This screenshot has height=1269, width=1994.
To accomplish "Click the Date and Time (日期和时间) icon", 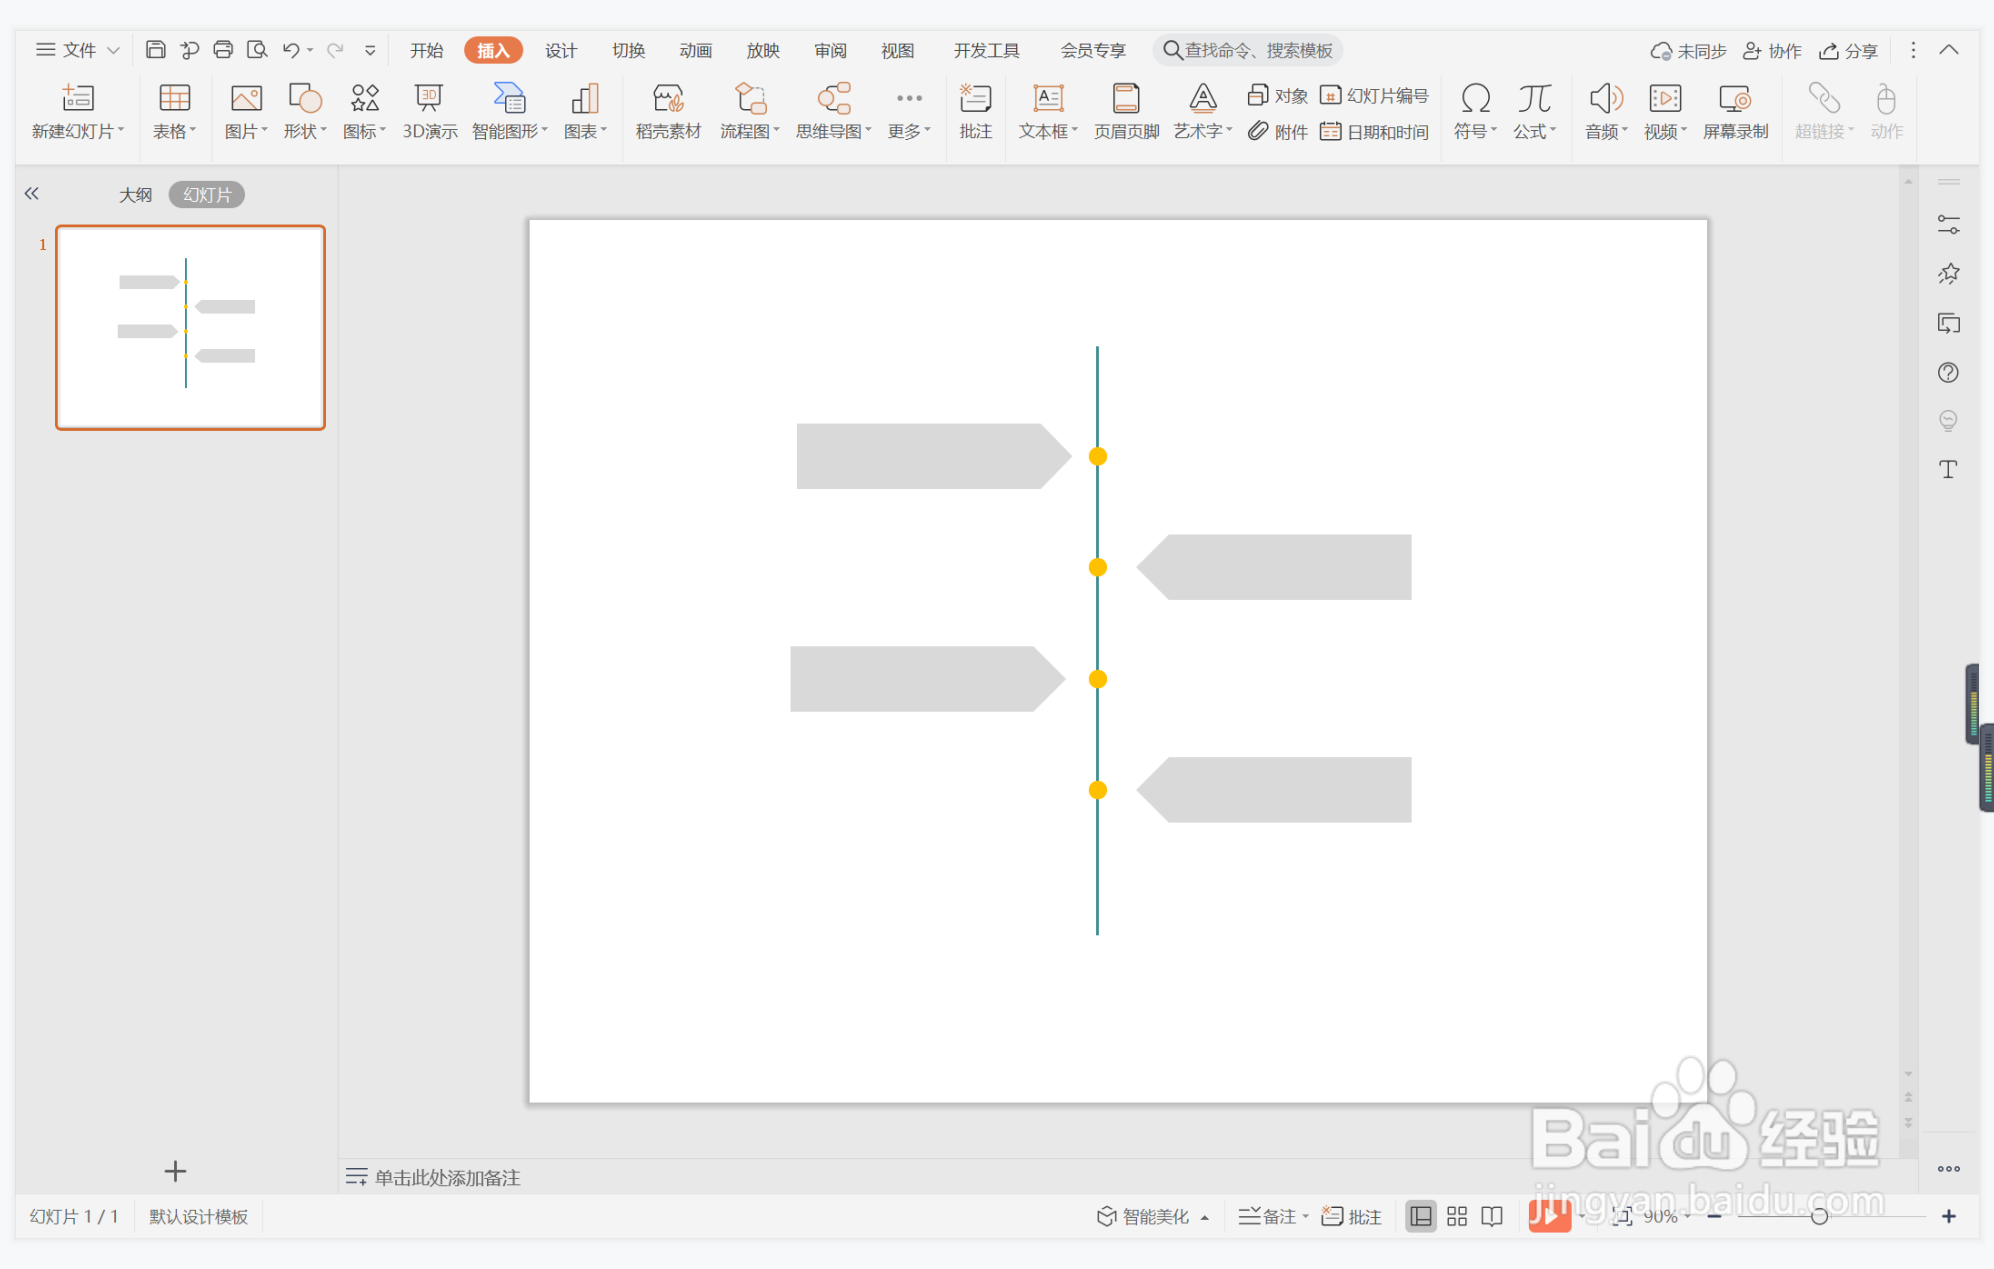I will pos(1374,132).
